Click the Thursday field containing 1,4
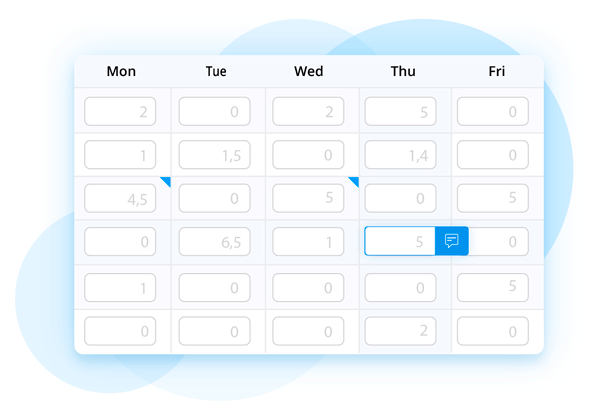Image resolution: width=600 pixels, height=410 pixels. [400, 155]
